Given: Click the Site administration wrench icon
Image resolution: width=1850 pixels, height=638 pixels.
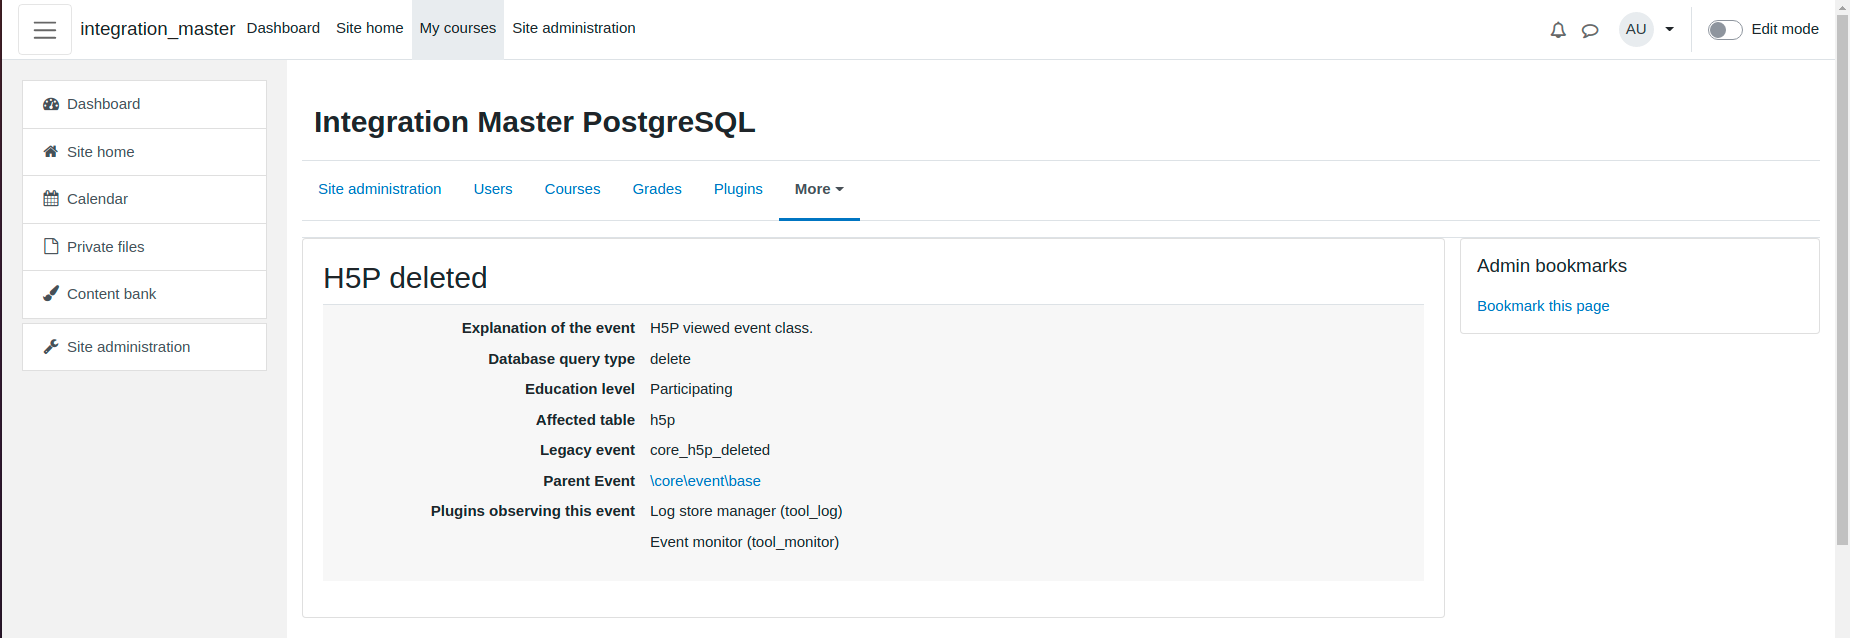Looking at the screenshot, I should [51, 347].
